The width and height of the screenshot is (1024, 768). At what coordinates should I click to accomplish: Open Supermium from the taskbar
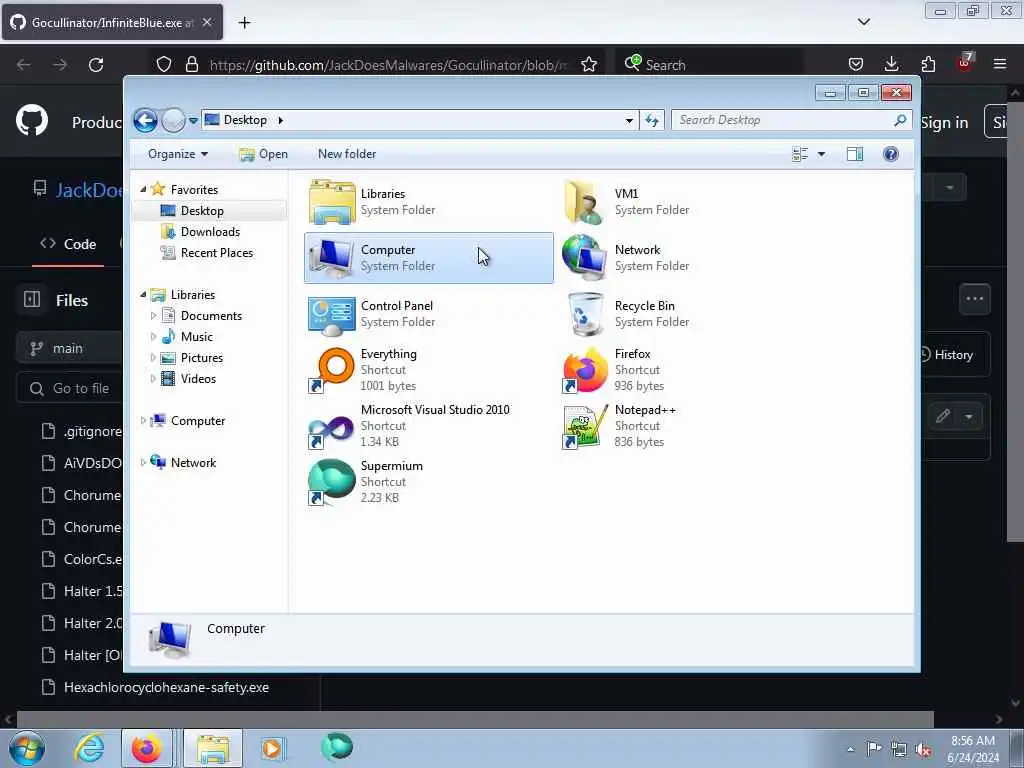(337, 747)
